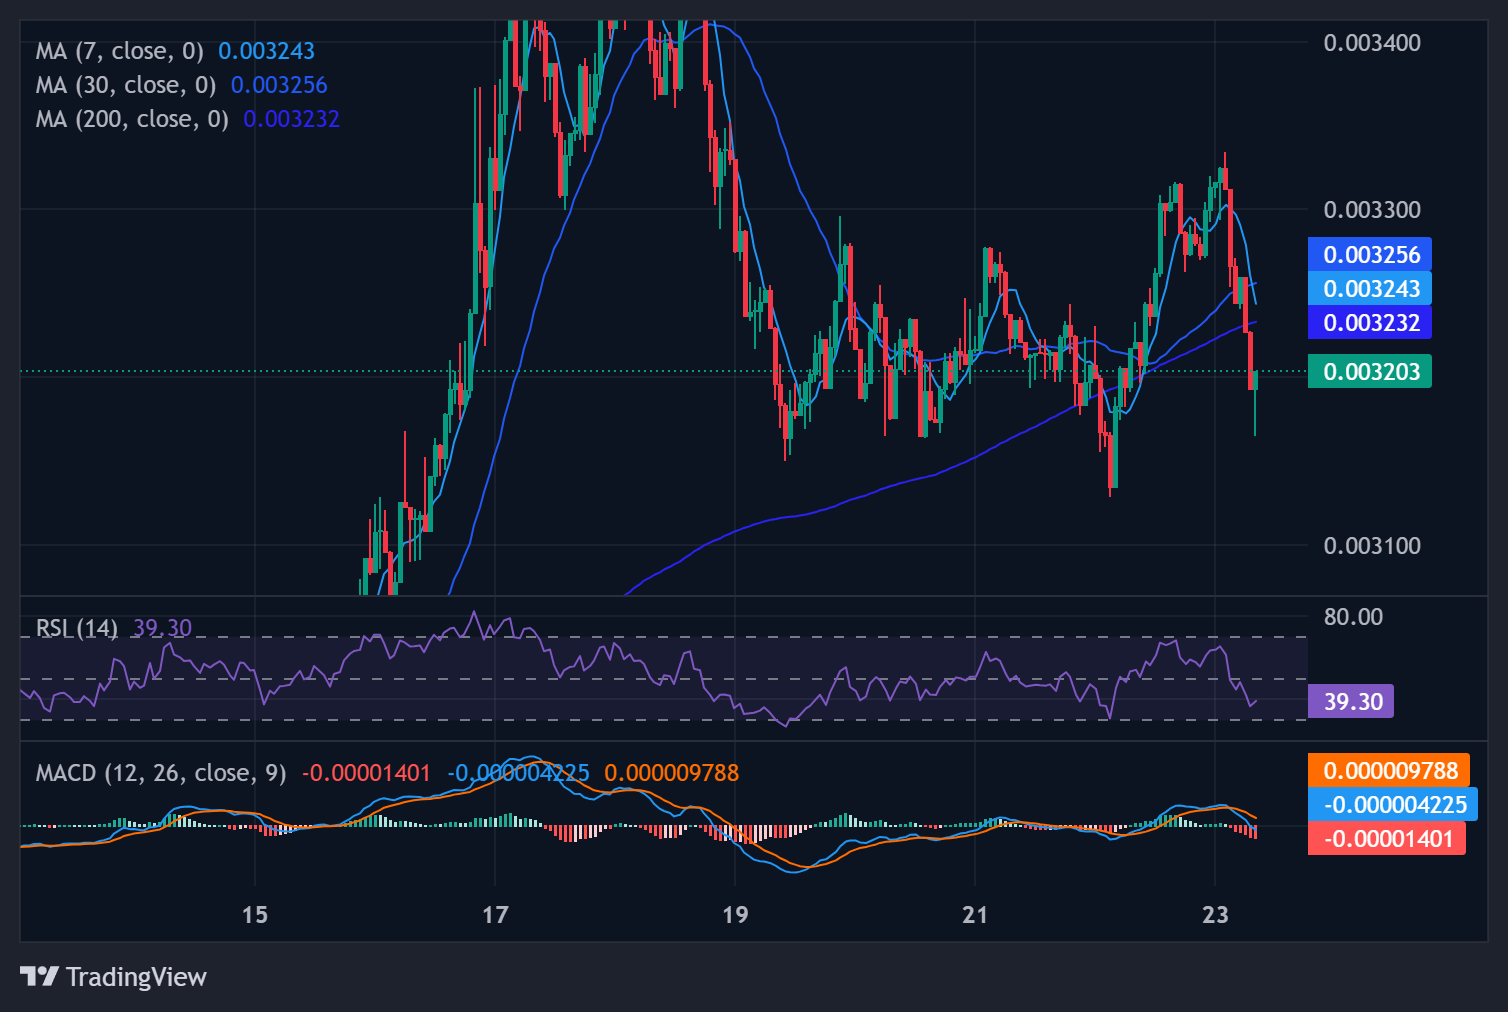Click the purple 39.30 RSI value label
Screen dimensions: 1508x1012
[1351, 702]
